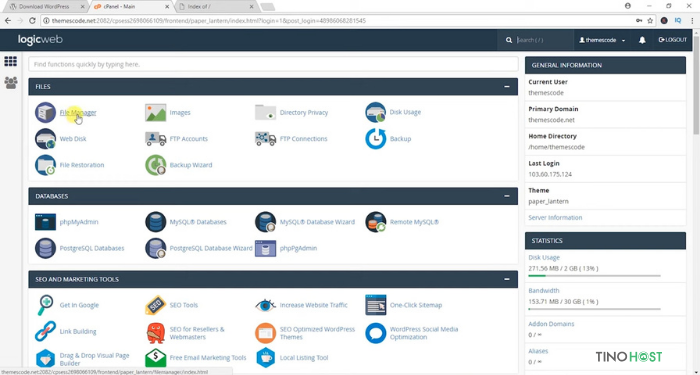Click the notifications bell icon

pos(642,40)
